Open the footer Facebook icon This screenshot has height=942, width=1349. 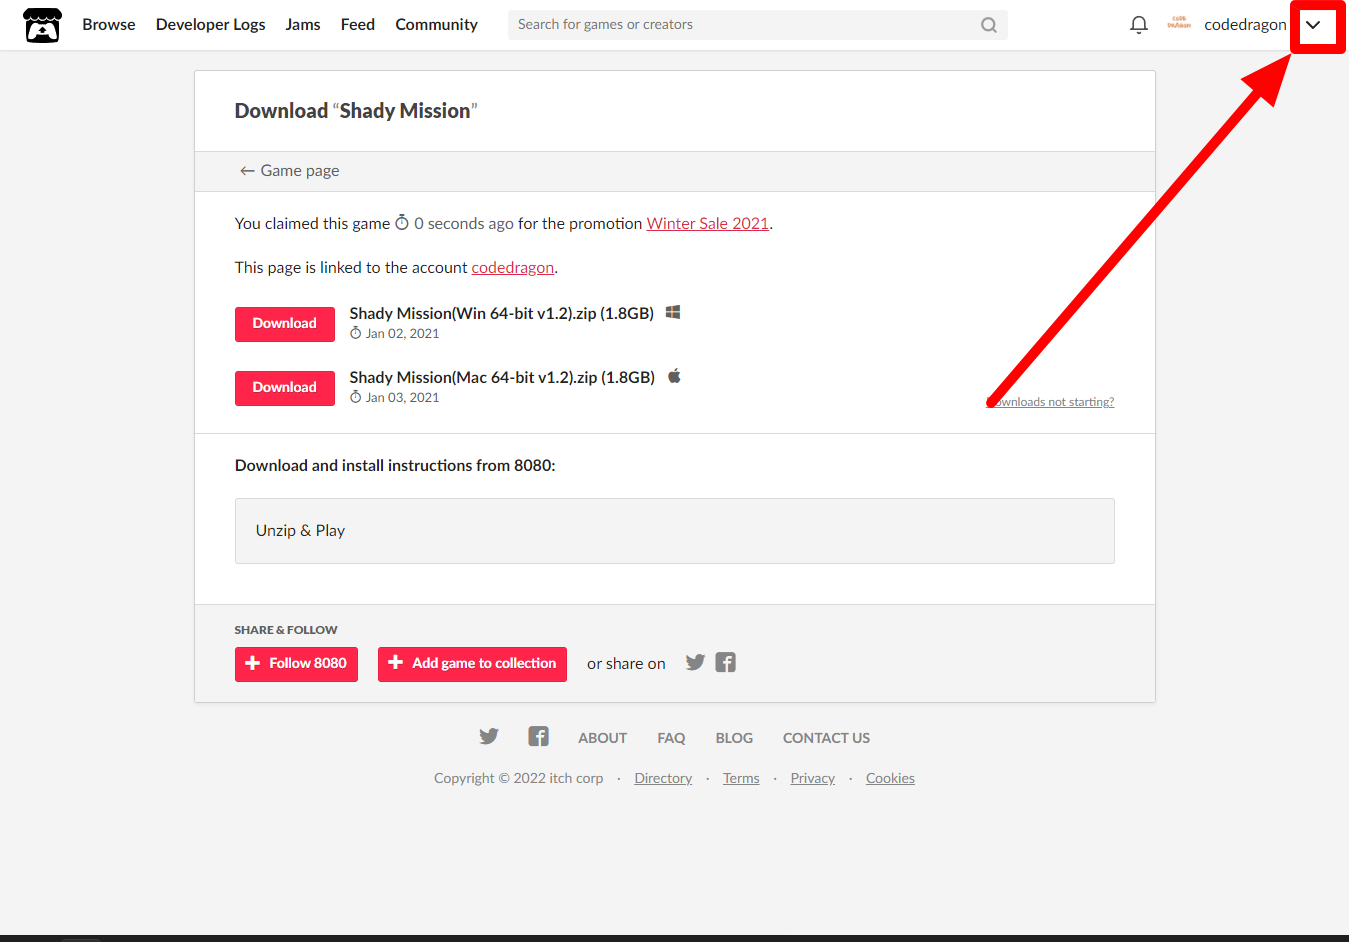[x=538, y=737]
